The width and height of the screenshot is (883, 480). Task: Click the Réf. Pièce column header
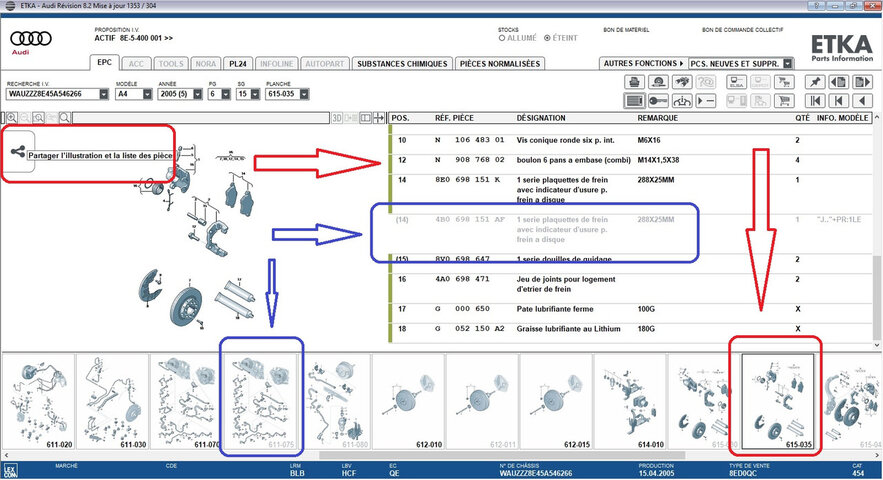[454, 118]
